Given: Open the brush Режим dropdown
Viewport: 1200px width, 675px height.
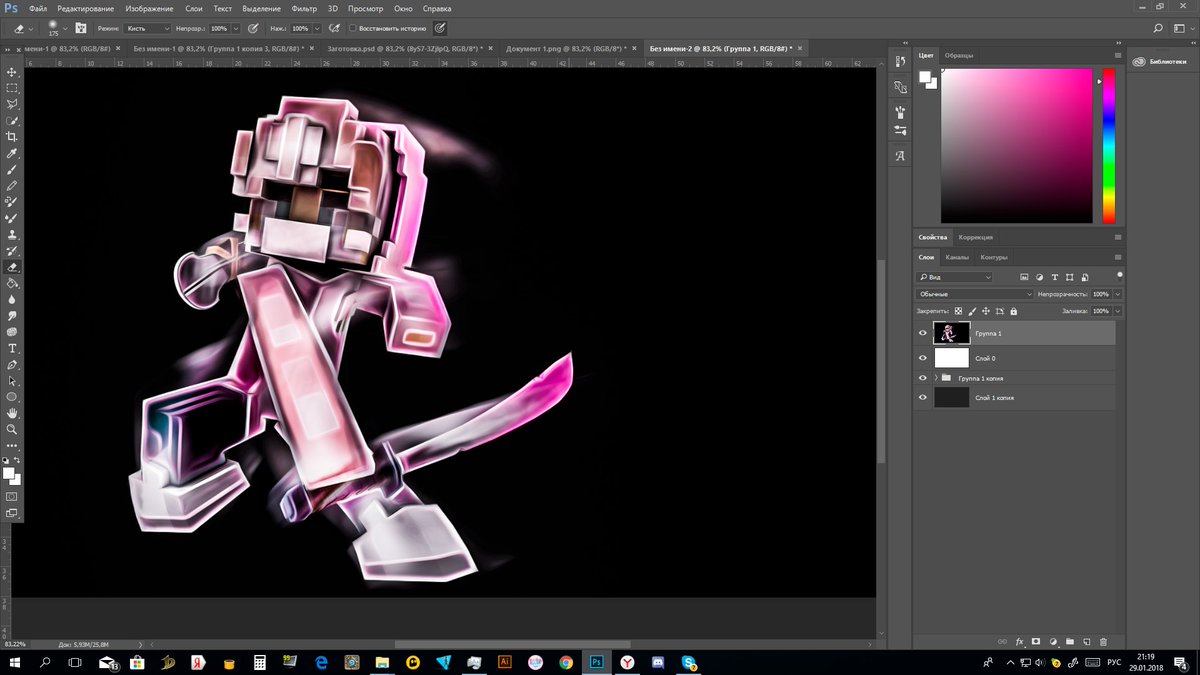Looking at the screenshot, I should coord(148,28).
